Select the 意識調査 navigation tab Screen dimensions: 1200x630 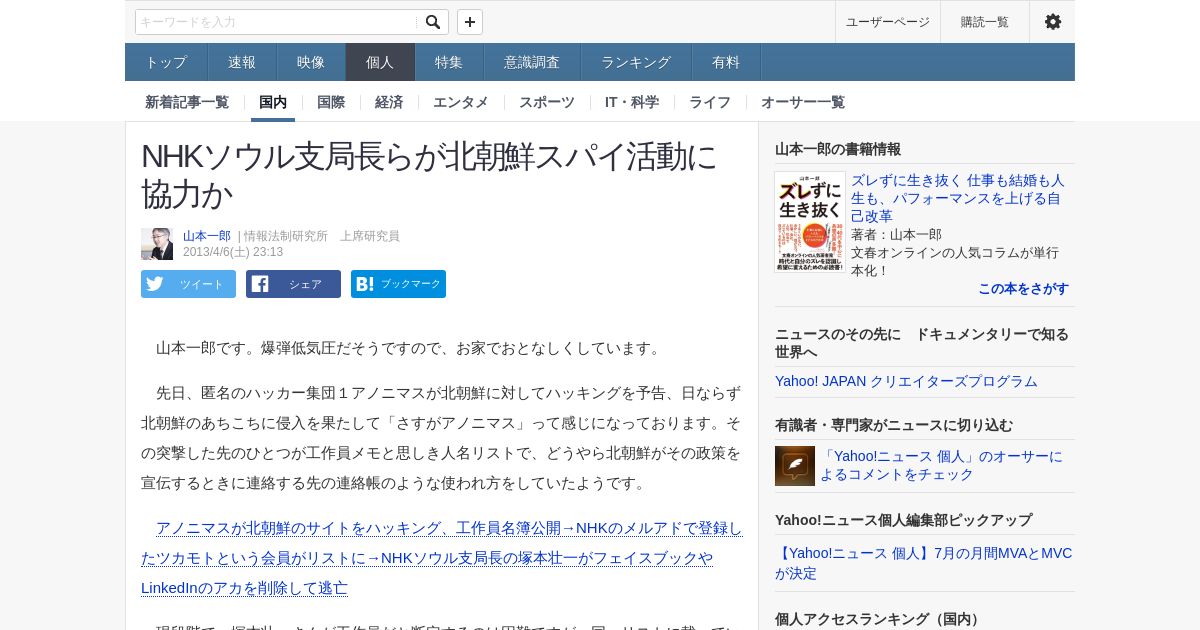tap(532, 62)
